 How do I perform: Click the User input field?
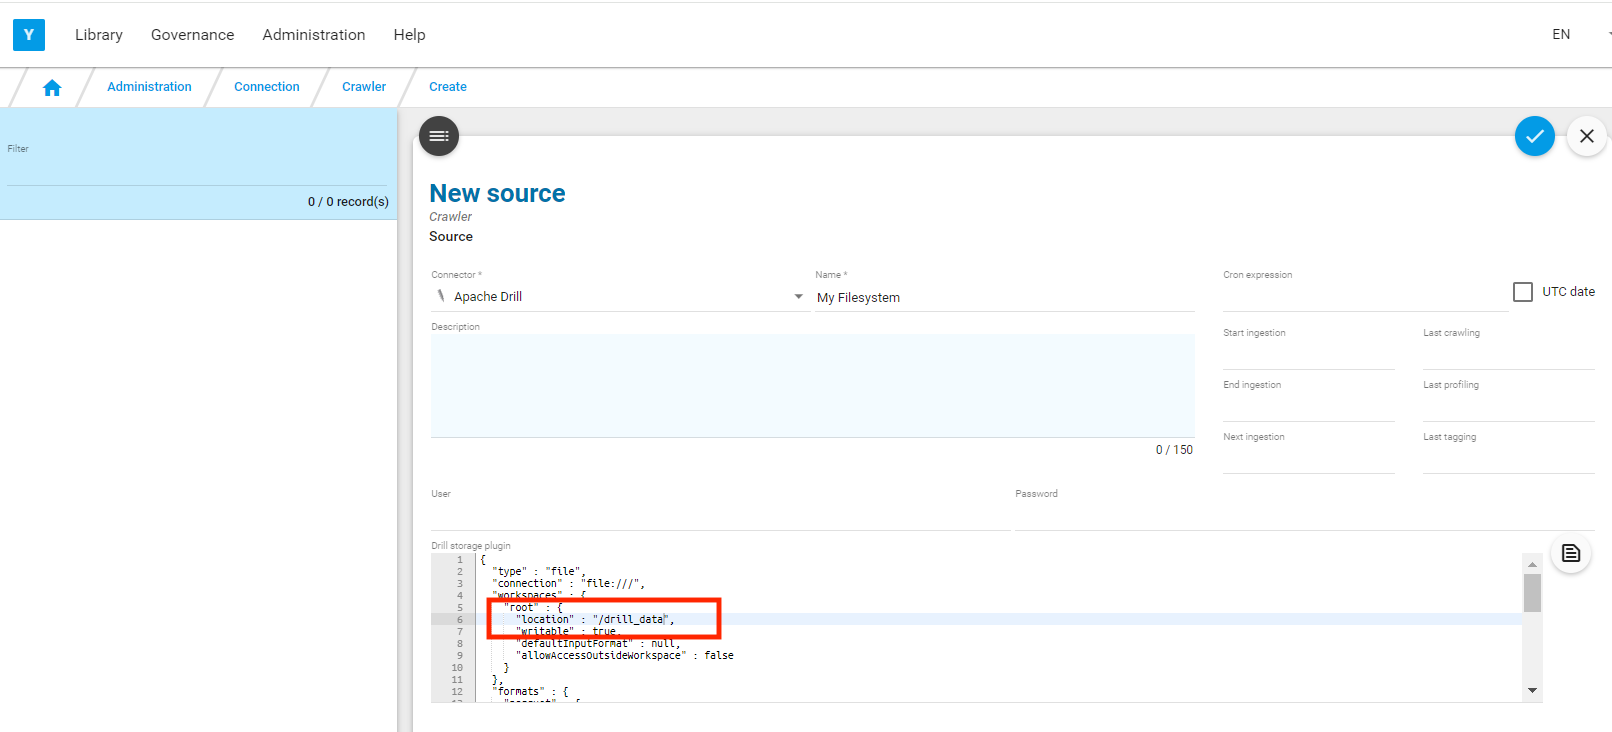[x=720, y=516]
